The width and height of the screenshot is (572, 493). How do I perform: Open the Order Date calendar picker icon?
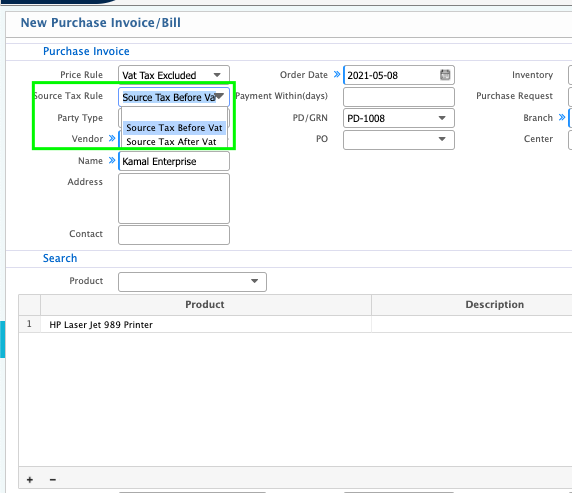click(445, 75)
